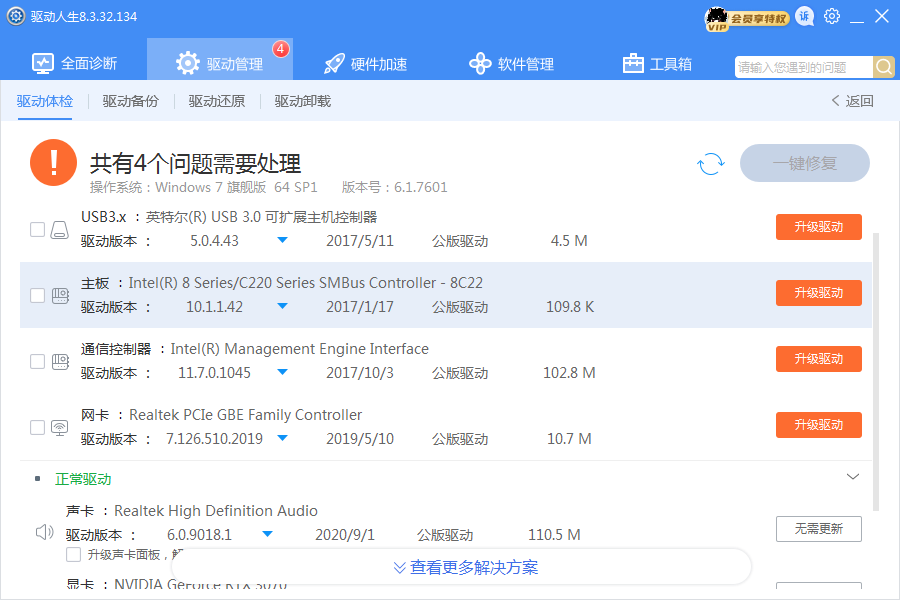Open version dropdown for 7.126.510.2019
Screen dimensions: 900x600
pos(282,438)
